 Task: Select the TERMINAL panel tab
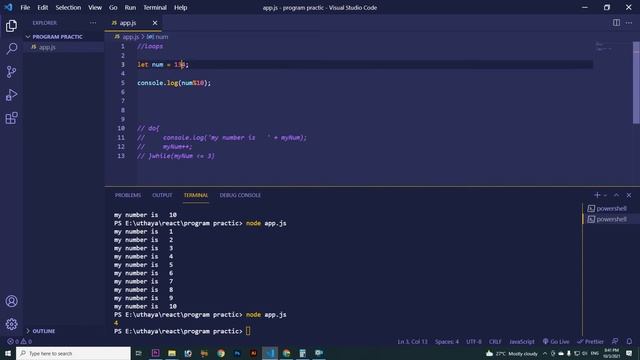click(x=196, y=195)
